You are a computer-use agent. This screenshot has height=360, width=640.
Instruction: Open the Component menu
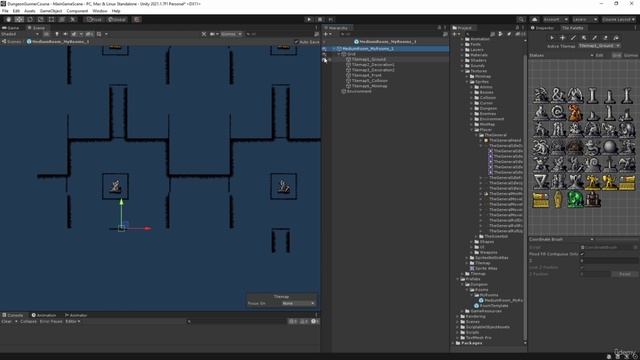pos(77,11)
